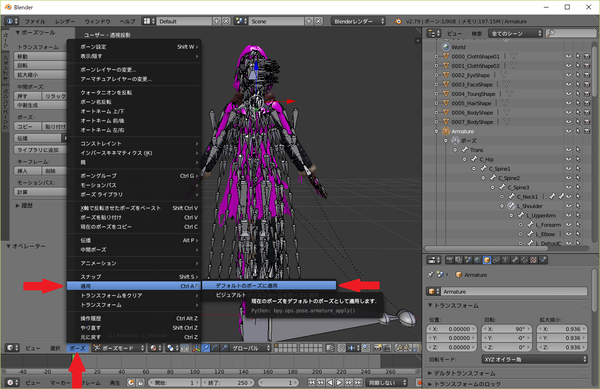Image resolution: width=600 pixels, height=389 pixels.
Task: Click the 終了 end frame field
Action: click(227, 382)
